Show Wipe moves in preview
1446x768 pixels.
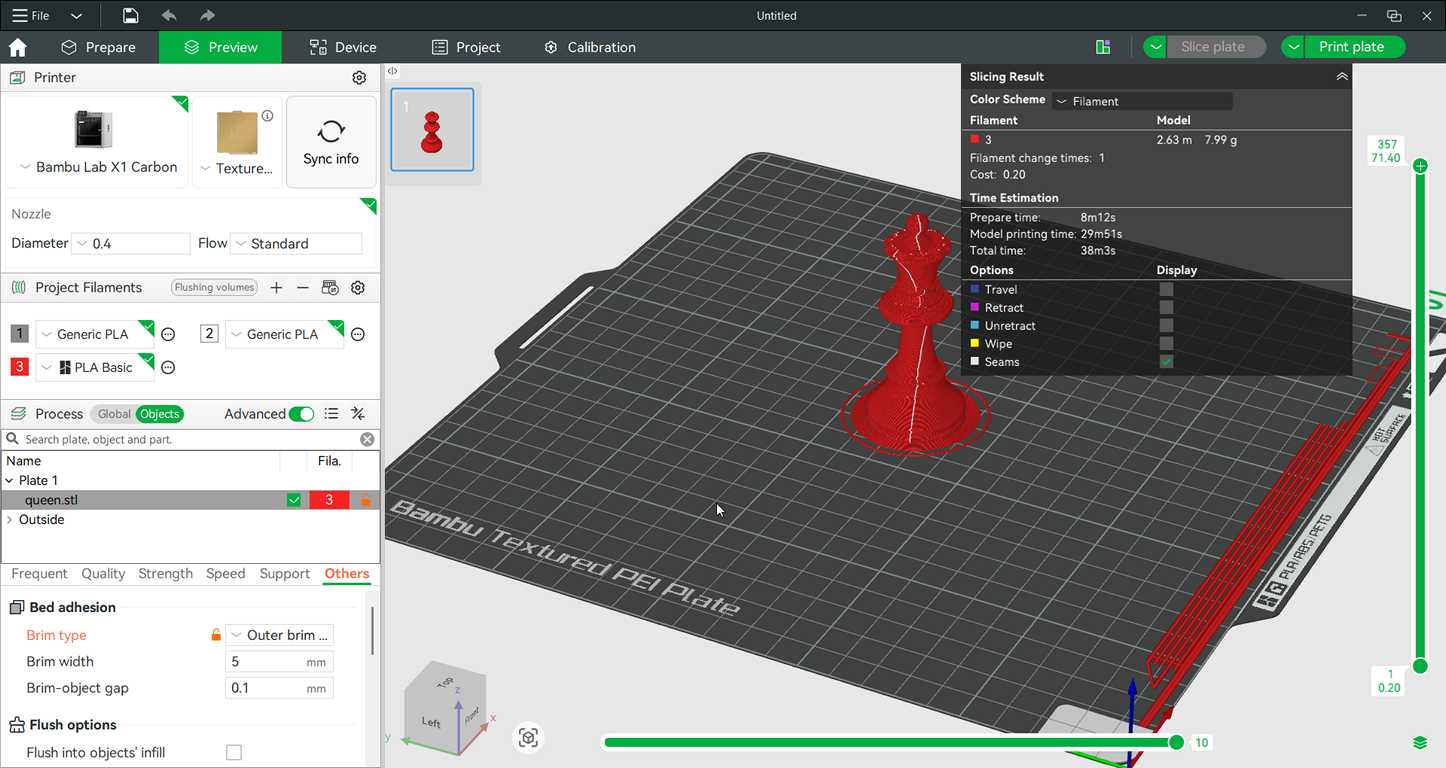click(1166, 343)
